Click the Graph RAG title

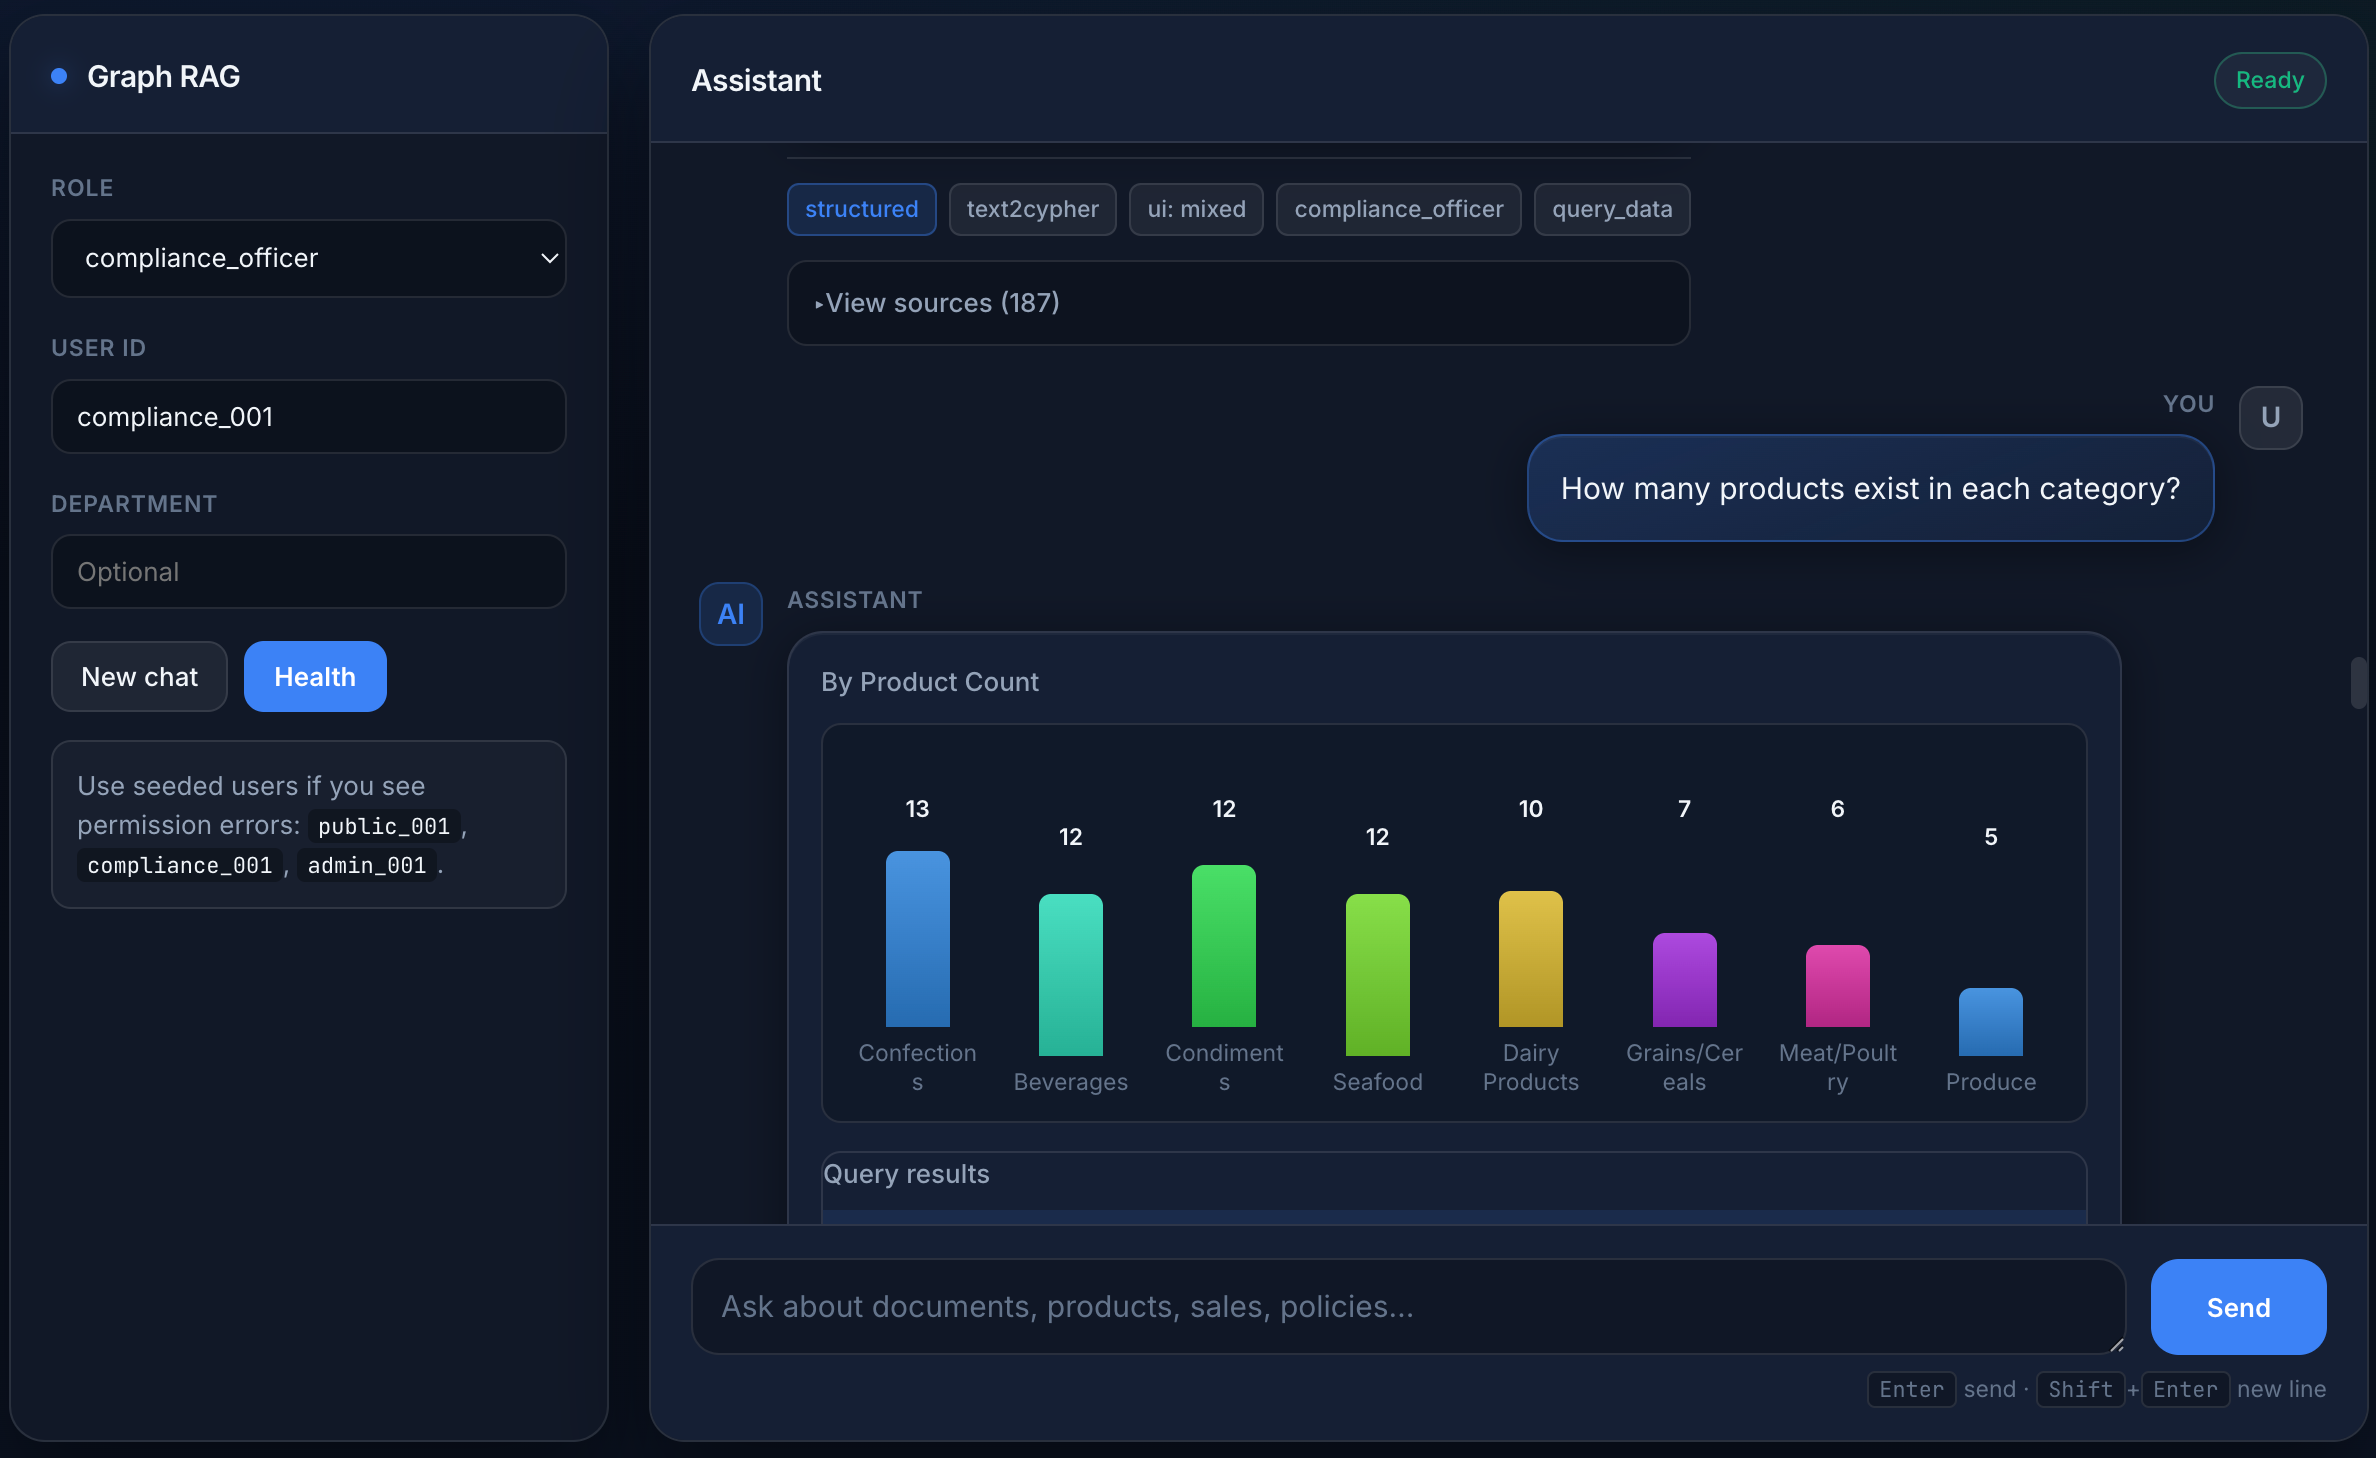(163, 76)
